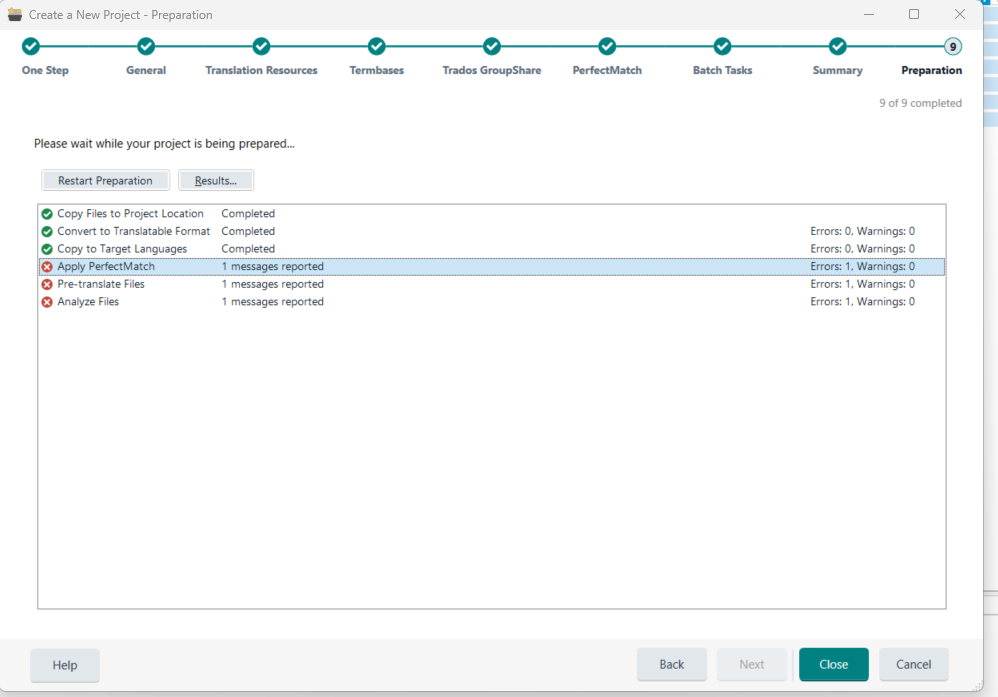The height and width of the screenshot is (697, 998).
Task: Click the step 9 badge above Preparation
Action: 952,46
